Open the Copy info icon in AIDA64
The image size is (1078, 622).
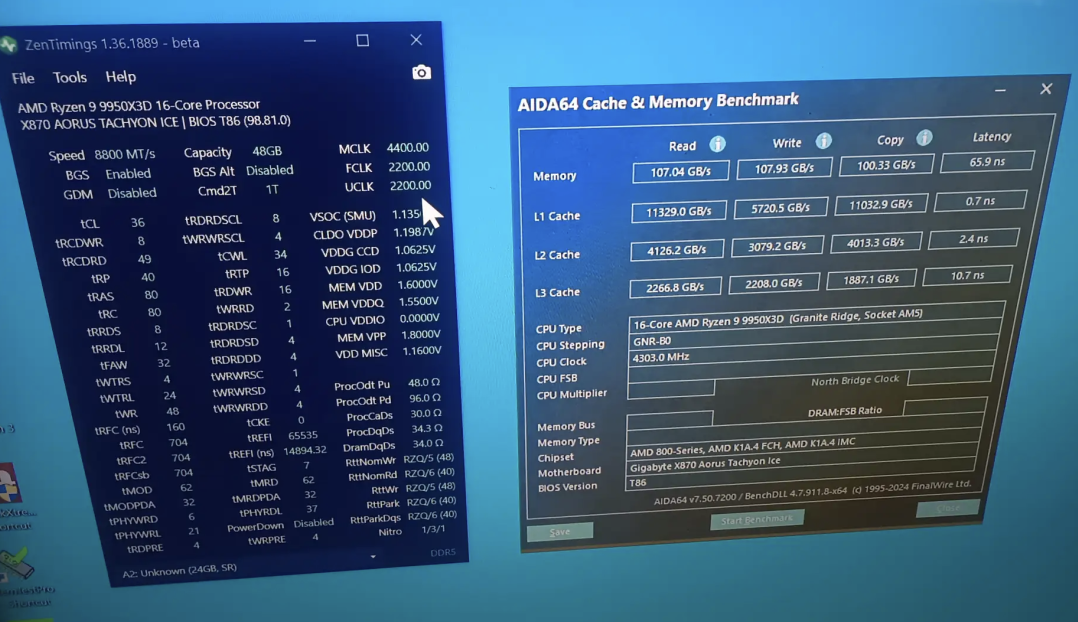924,138
